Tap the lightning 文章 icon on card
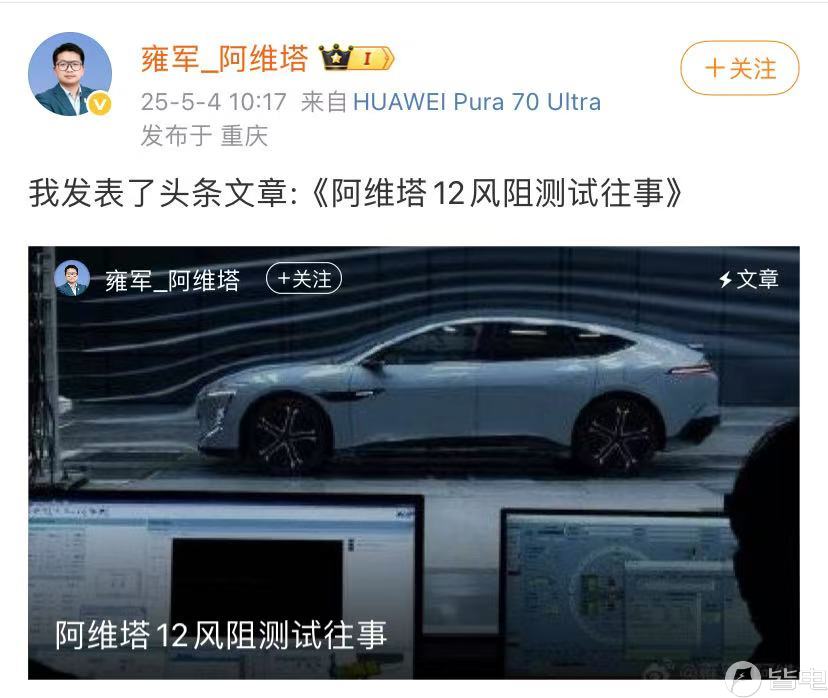This screenshot has width=828, height=698. [748, 279]
